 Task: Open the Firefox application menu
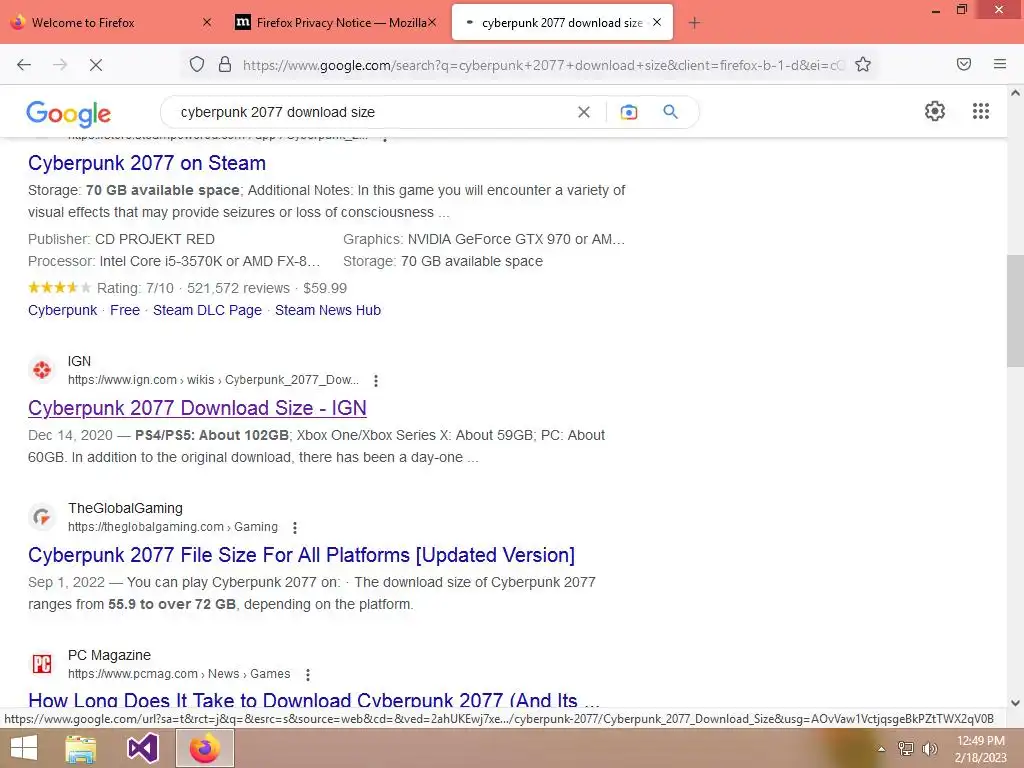[999, 64]
